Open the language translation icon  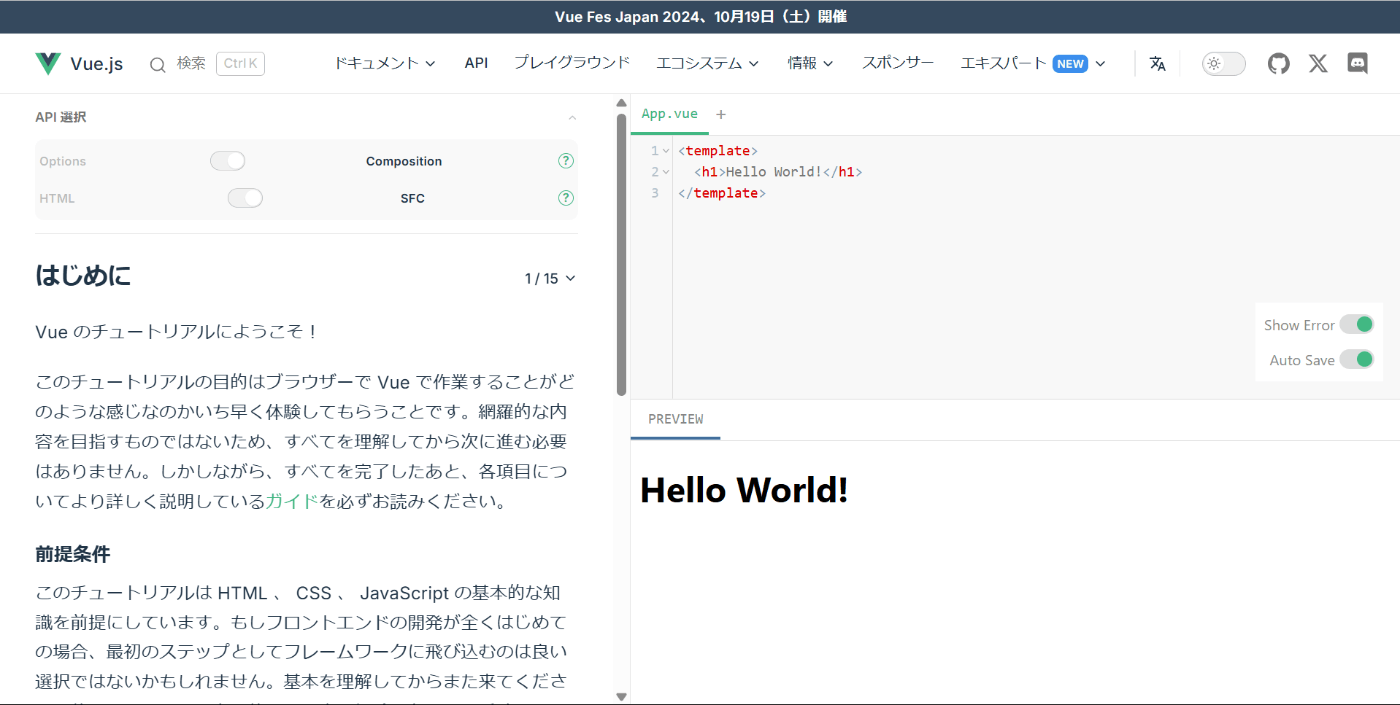(1158, 64)
